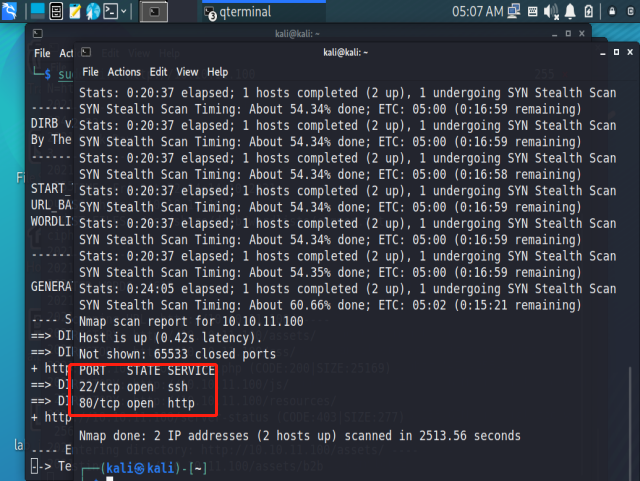640x481 pixels.
Task: Open the View menu in front terminal
Action: 187,72
